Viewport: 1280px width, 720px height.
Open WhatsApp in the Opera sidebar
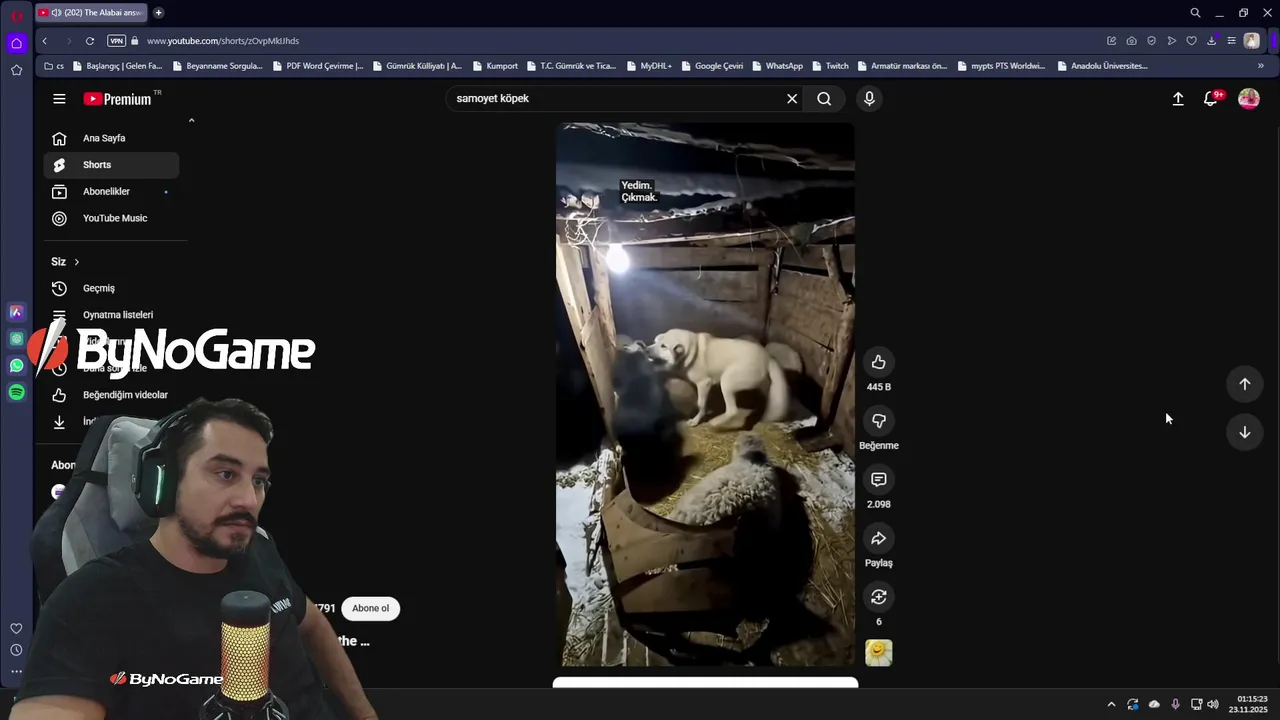tap(16, 366)
